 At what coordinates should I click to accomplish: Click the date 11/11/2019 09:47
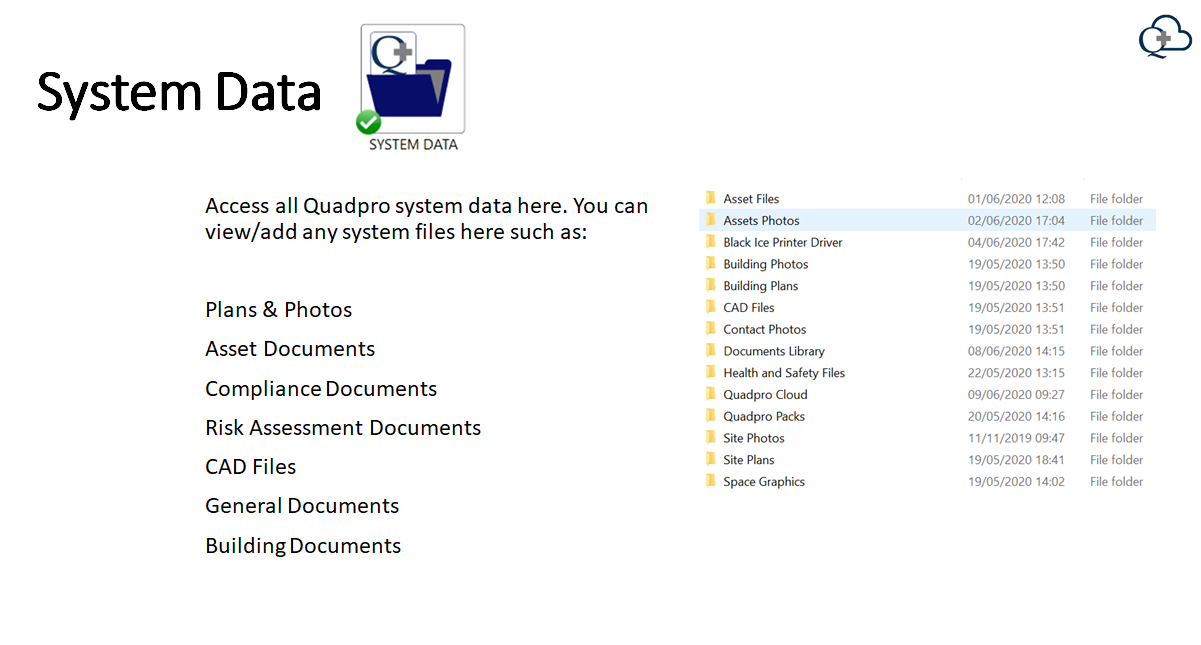point(1016,439)
